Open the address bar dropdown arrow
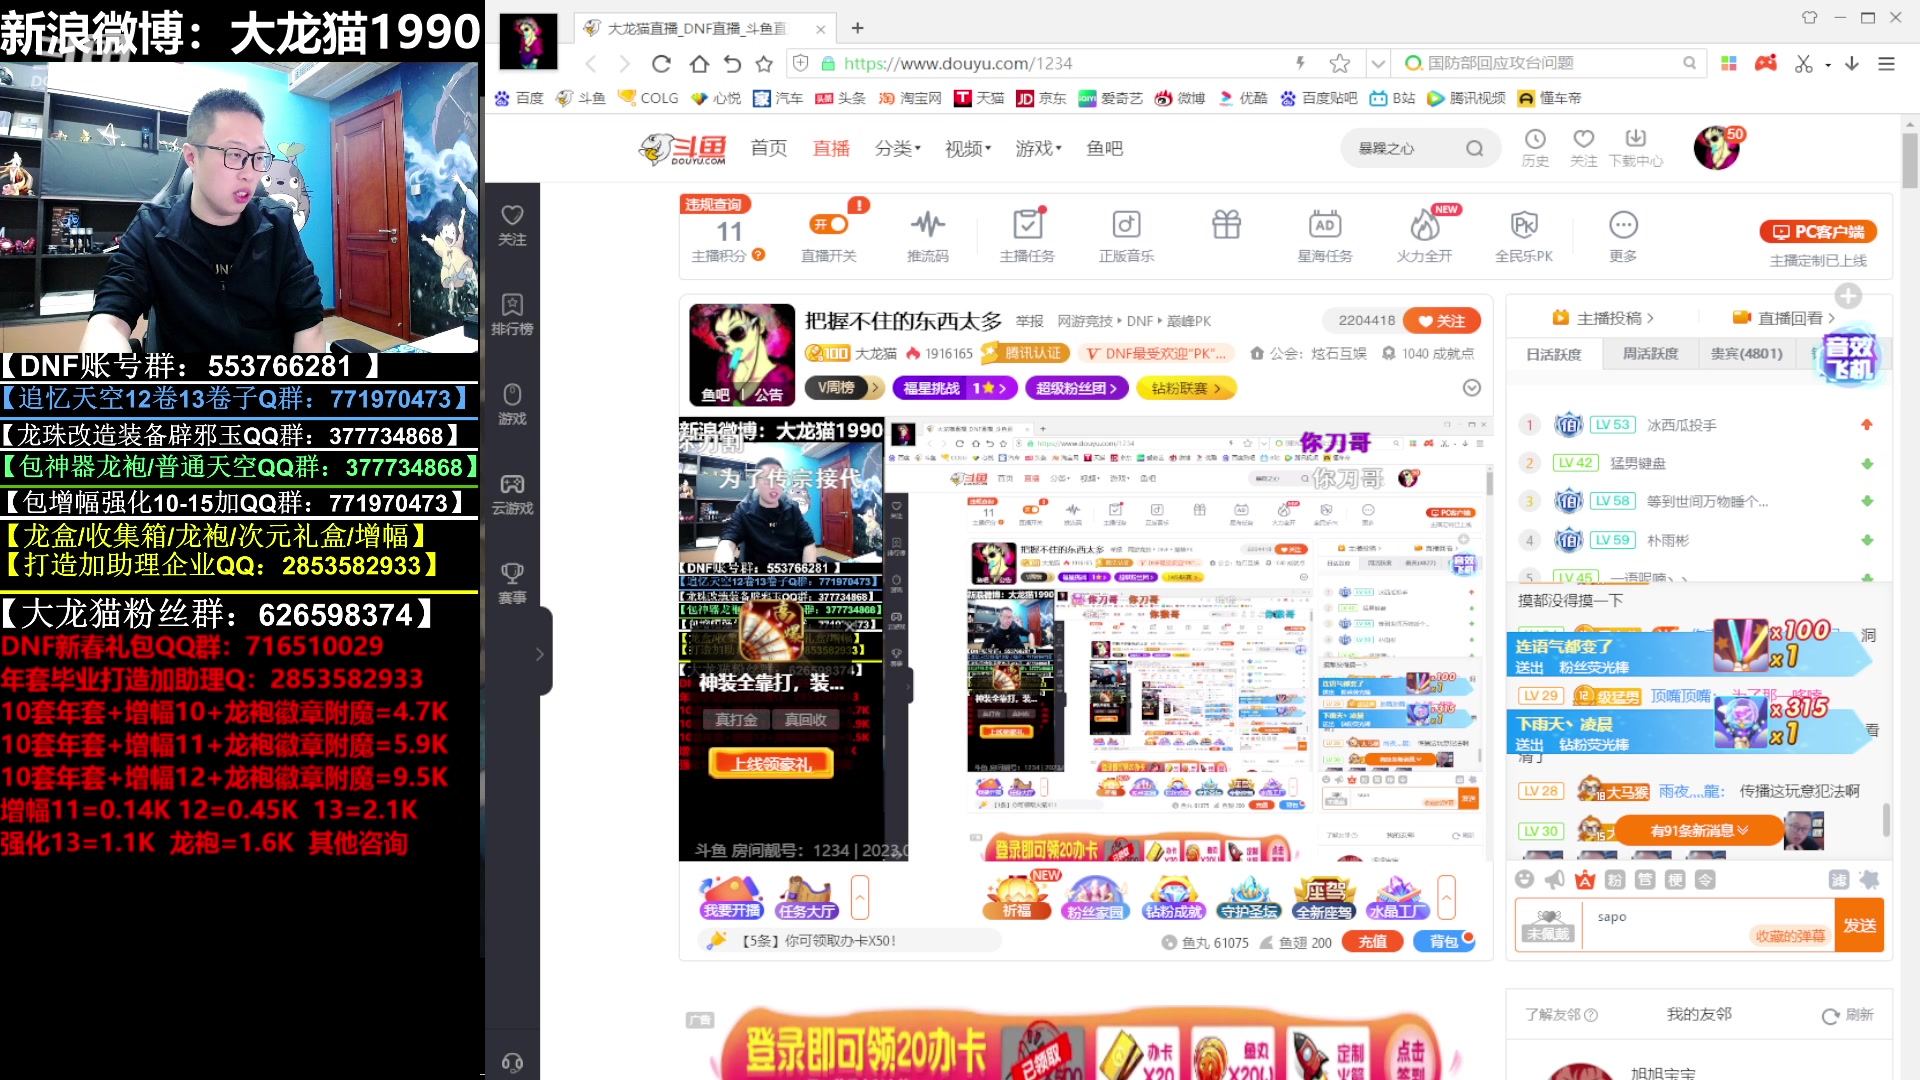Viewport: 1920px width, 1080px height. (1378, 64)
